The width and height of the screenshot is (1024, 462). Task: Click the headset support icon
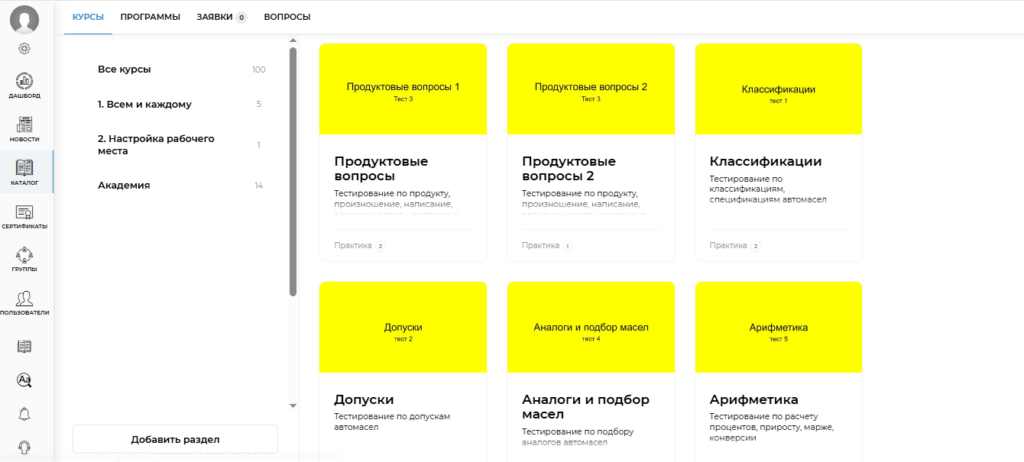click(24, 447)
